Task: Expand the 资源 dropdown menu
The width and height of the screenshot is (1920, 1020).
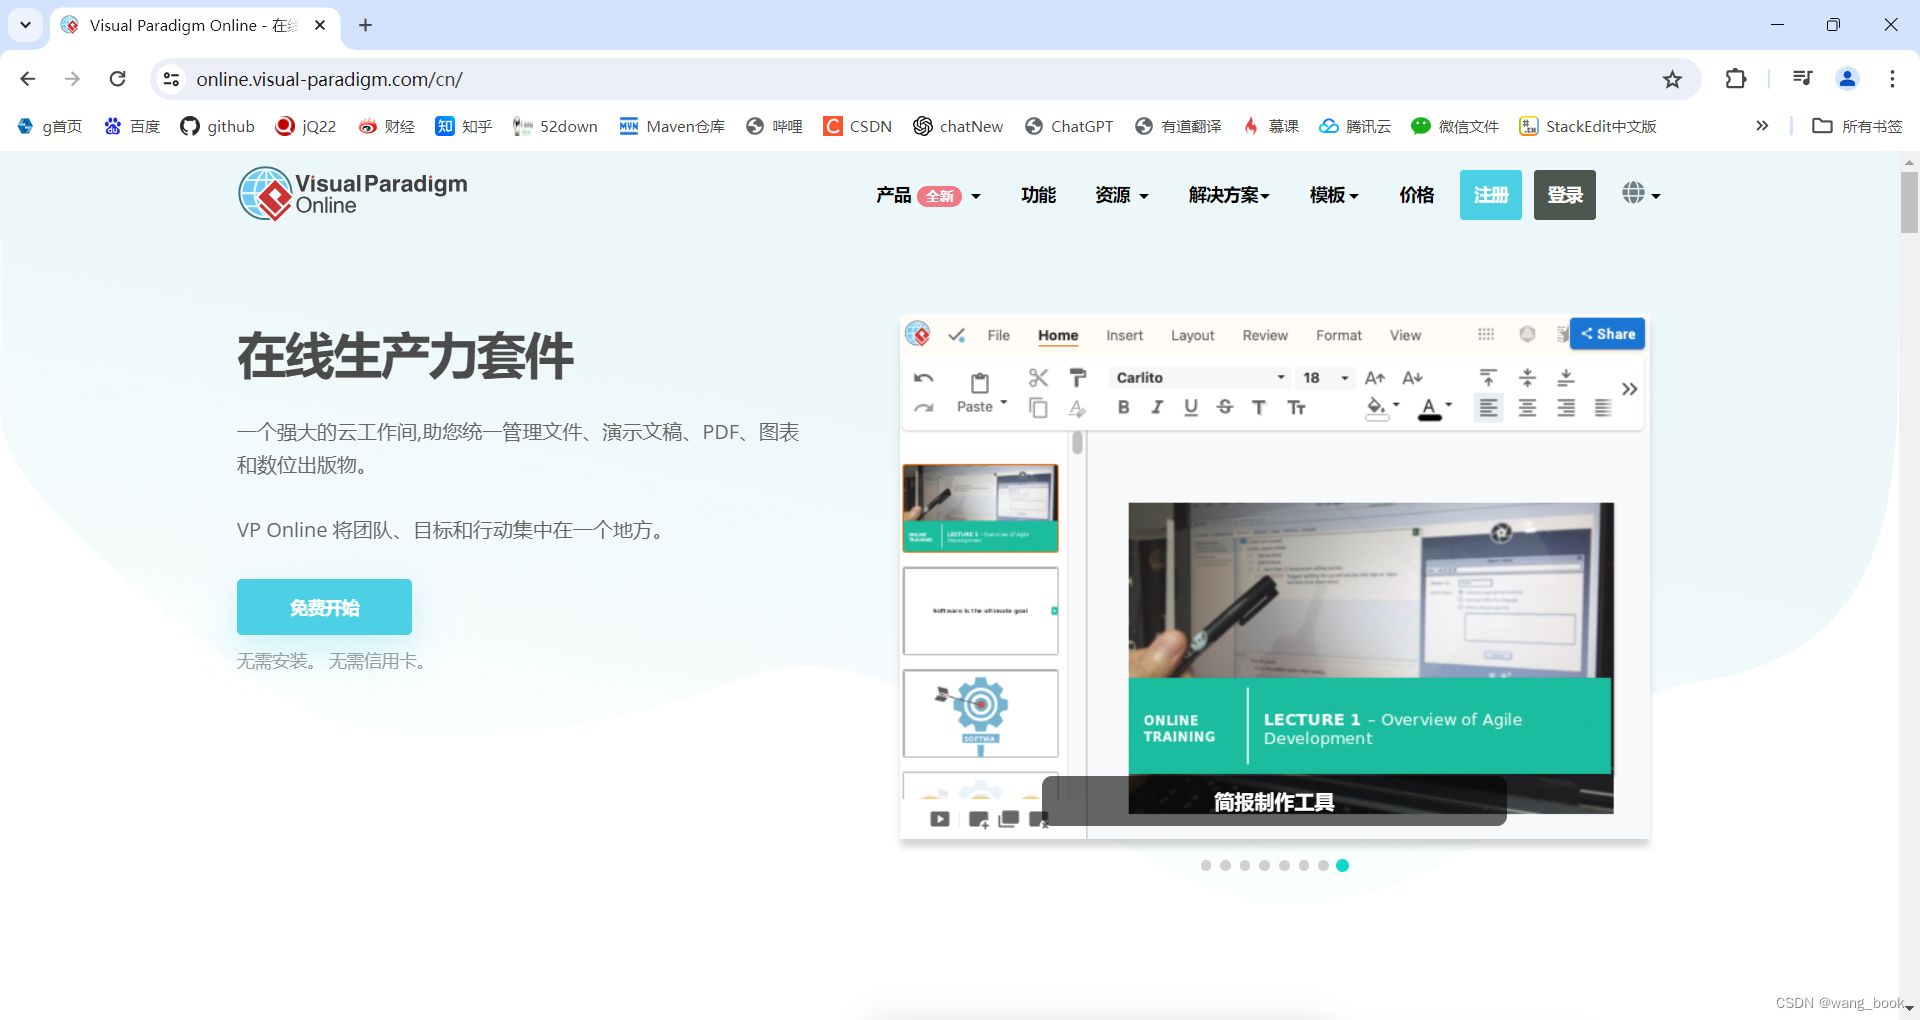Action: click(x=1121, y=195)
